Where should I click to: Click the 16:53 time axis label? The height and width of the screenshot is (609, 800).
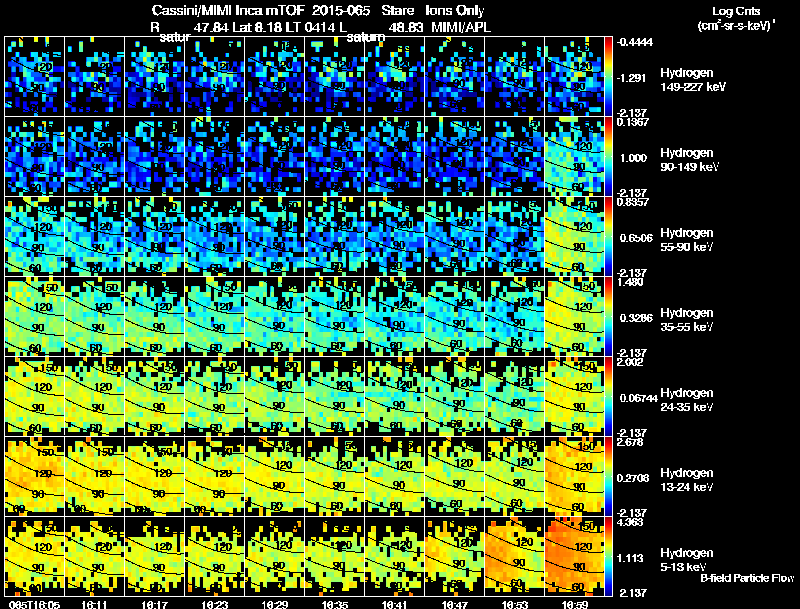tap(515, 604)
